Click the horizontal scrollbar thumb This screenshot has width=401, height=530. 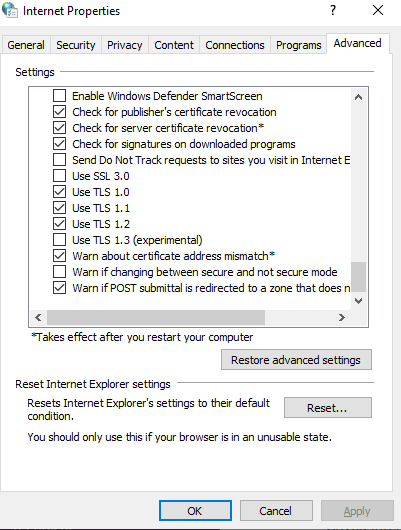156,317
